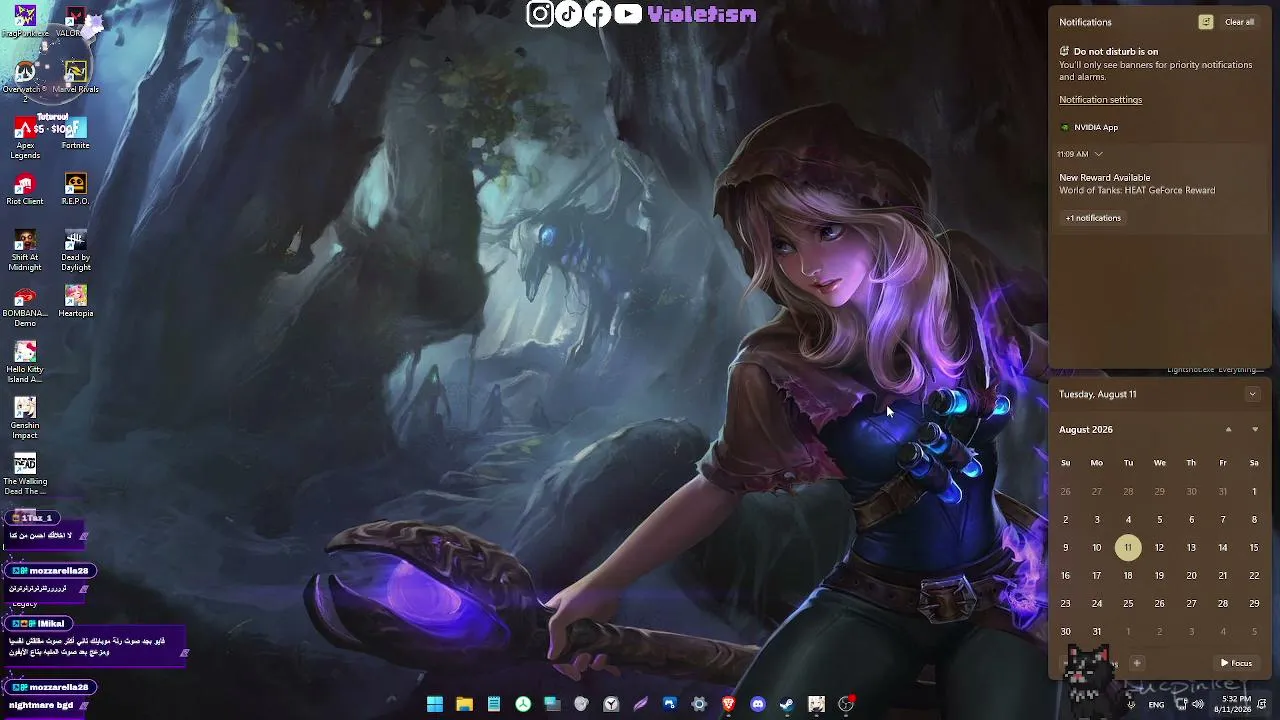Screen dimensions: 1280x720
Task: Select The Walking Dead desktop shortcut
Action: coord(25,474)
